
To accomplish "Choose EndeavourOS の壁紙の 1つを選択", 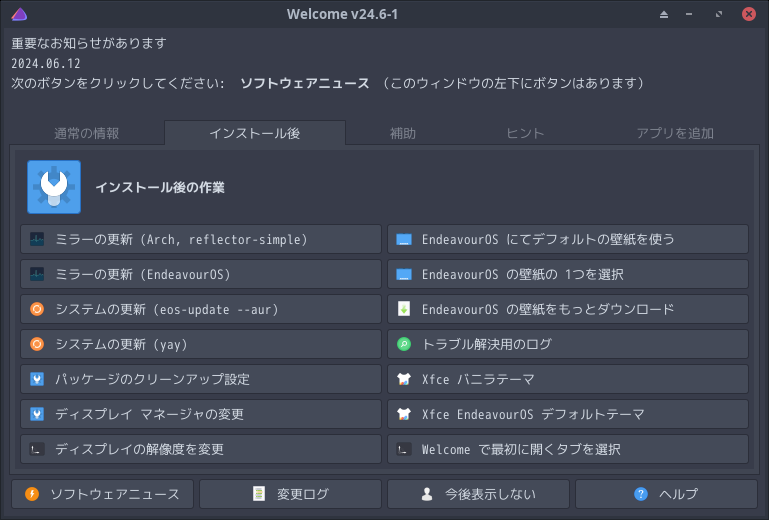I will click(568, 274).
